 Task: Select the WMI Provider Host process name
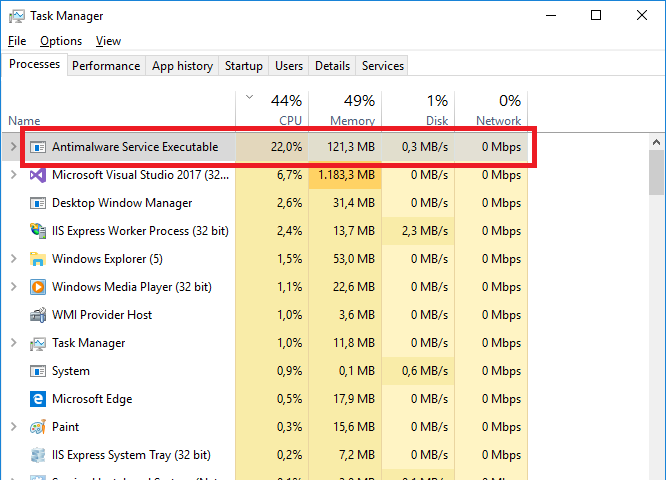click(102, 315)
